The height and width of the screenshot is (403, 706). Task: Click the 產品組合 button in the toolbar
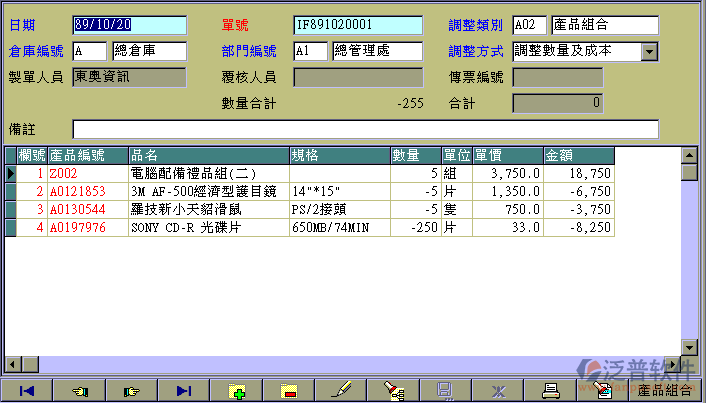point(666,390)
